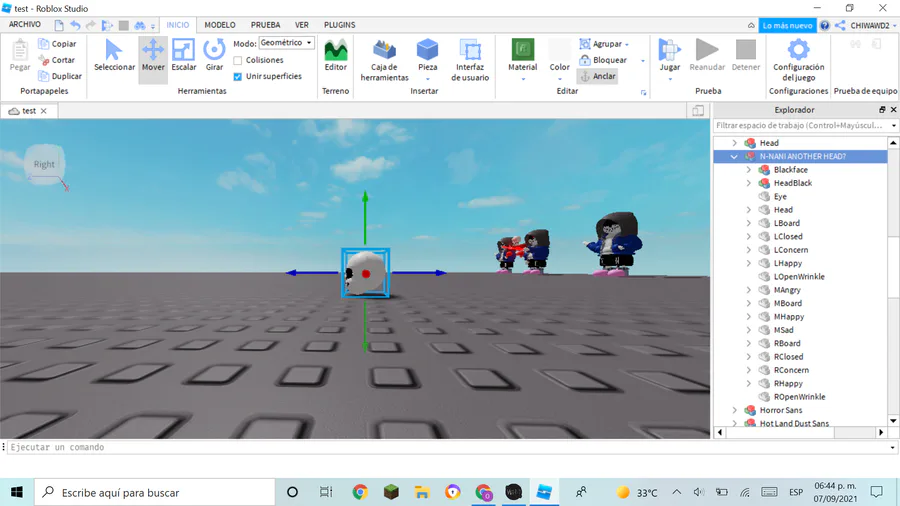Click the Jugar play icon

point(669,50)
